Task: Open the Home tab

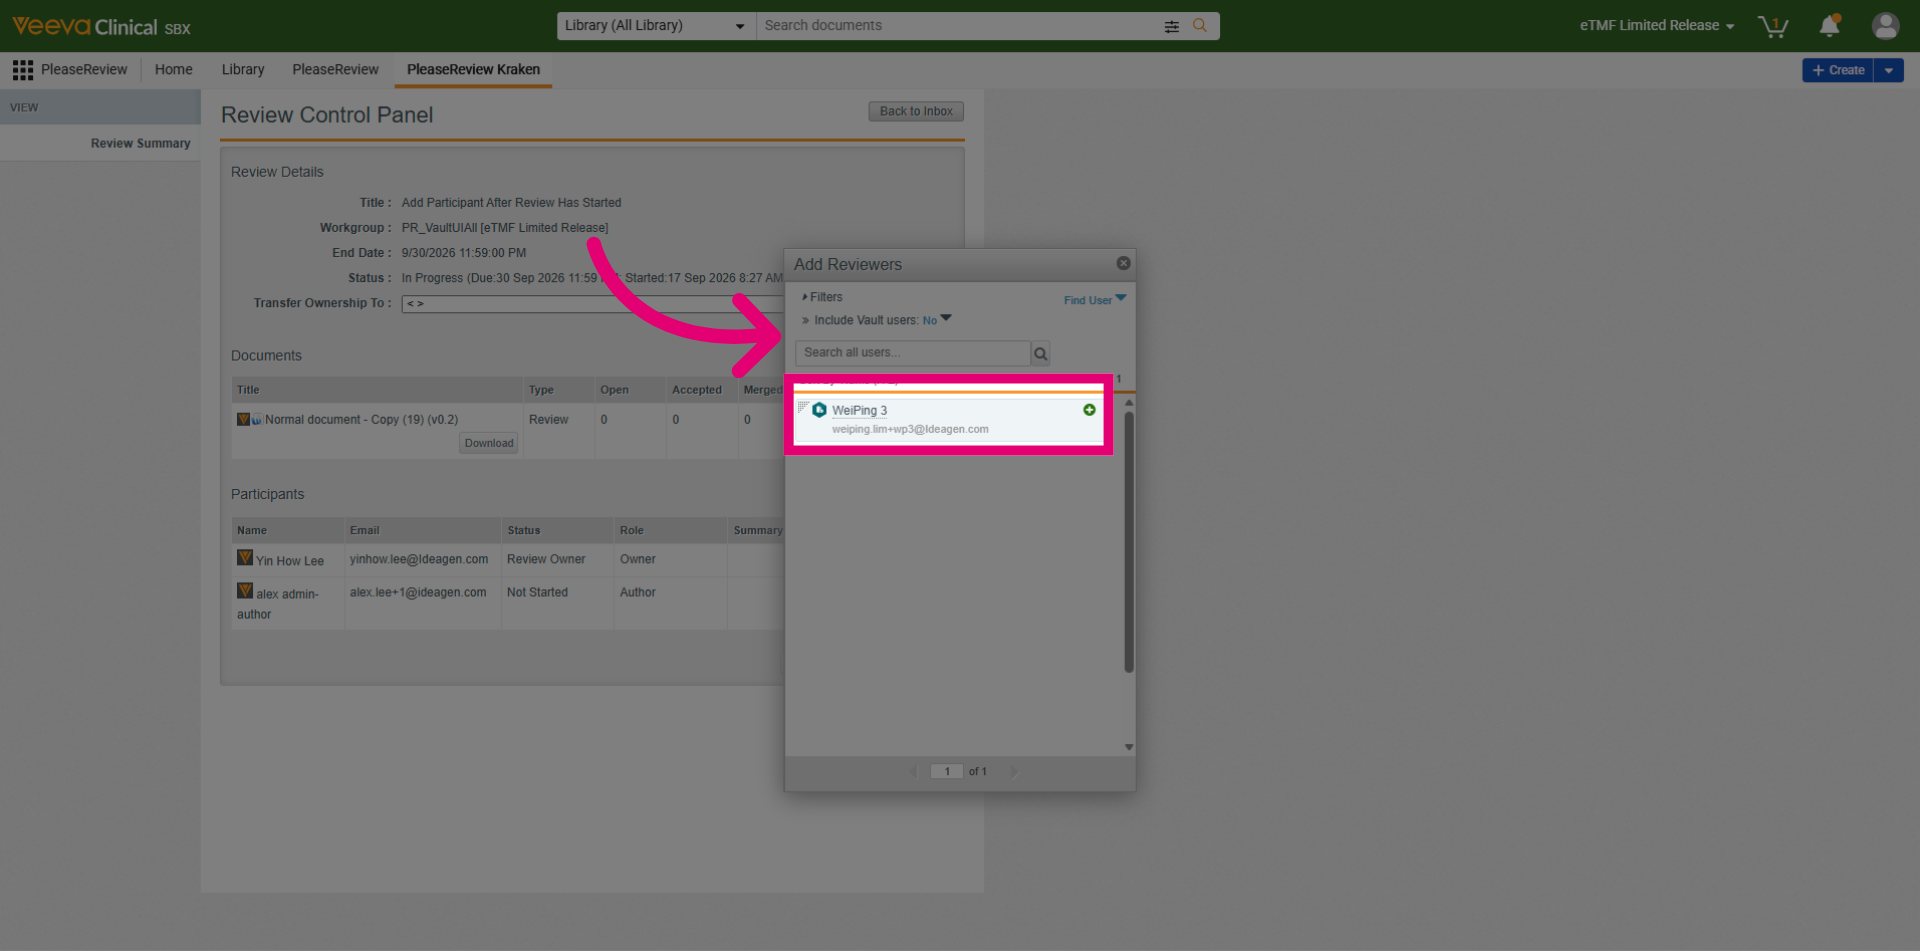Action: click(x=174, y=70)
